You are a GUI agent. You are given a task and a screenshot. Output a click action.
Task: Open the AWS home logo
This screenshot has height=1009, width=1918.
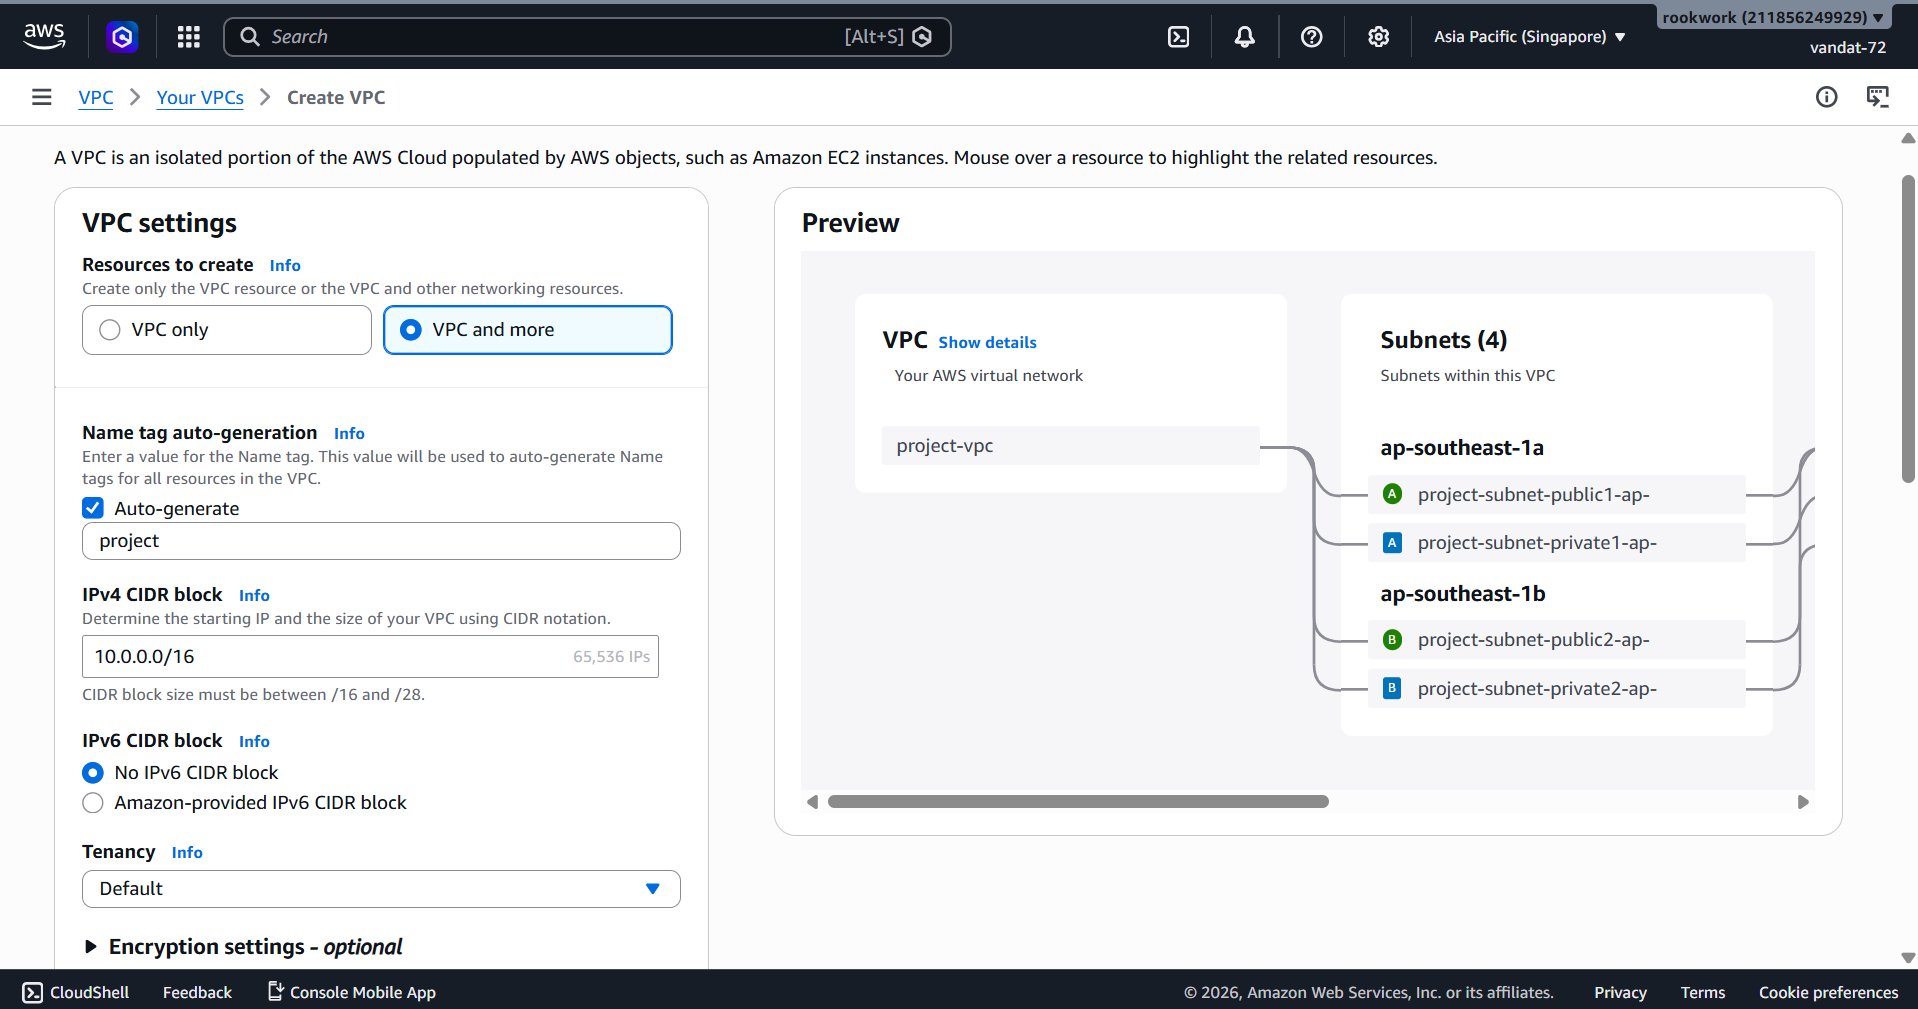coord(44,36)
